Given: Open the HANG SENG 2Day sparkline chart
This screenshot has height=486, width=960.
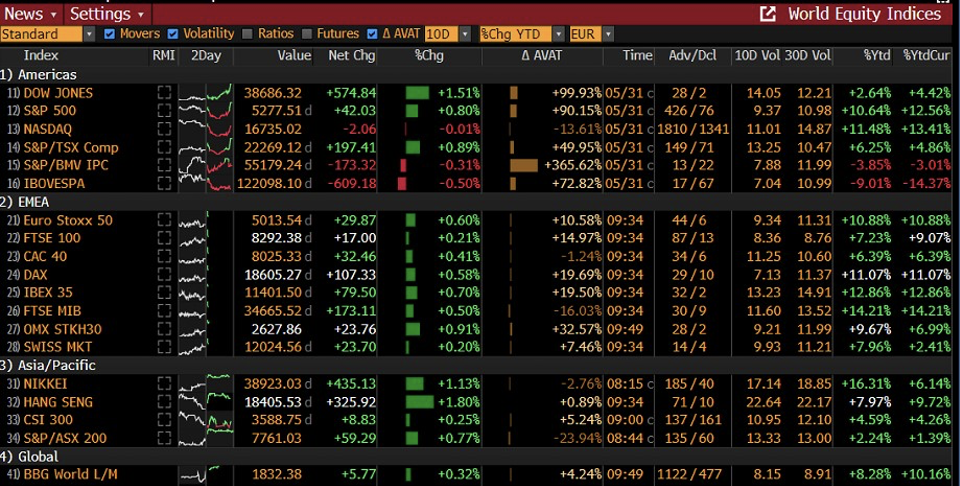Looking at the screenshot, I should (x=205, y=402).
